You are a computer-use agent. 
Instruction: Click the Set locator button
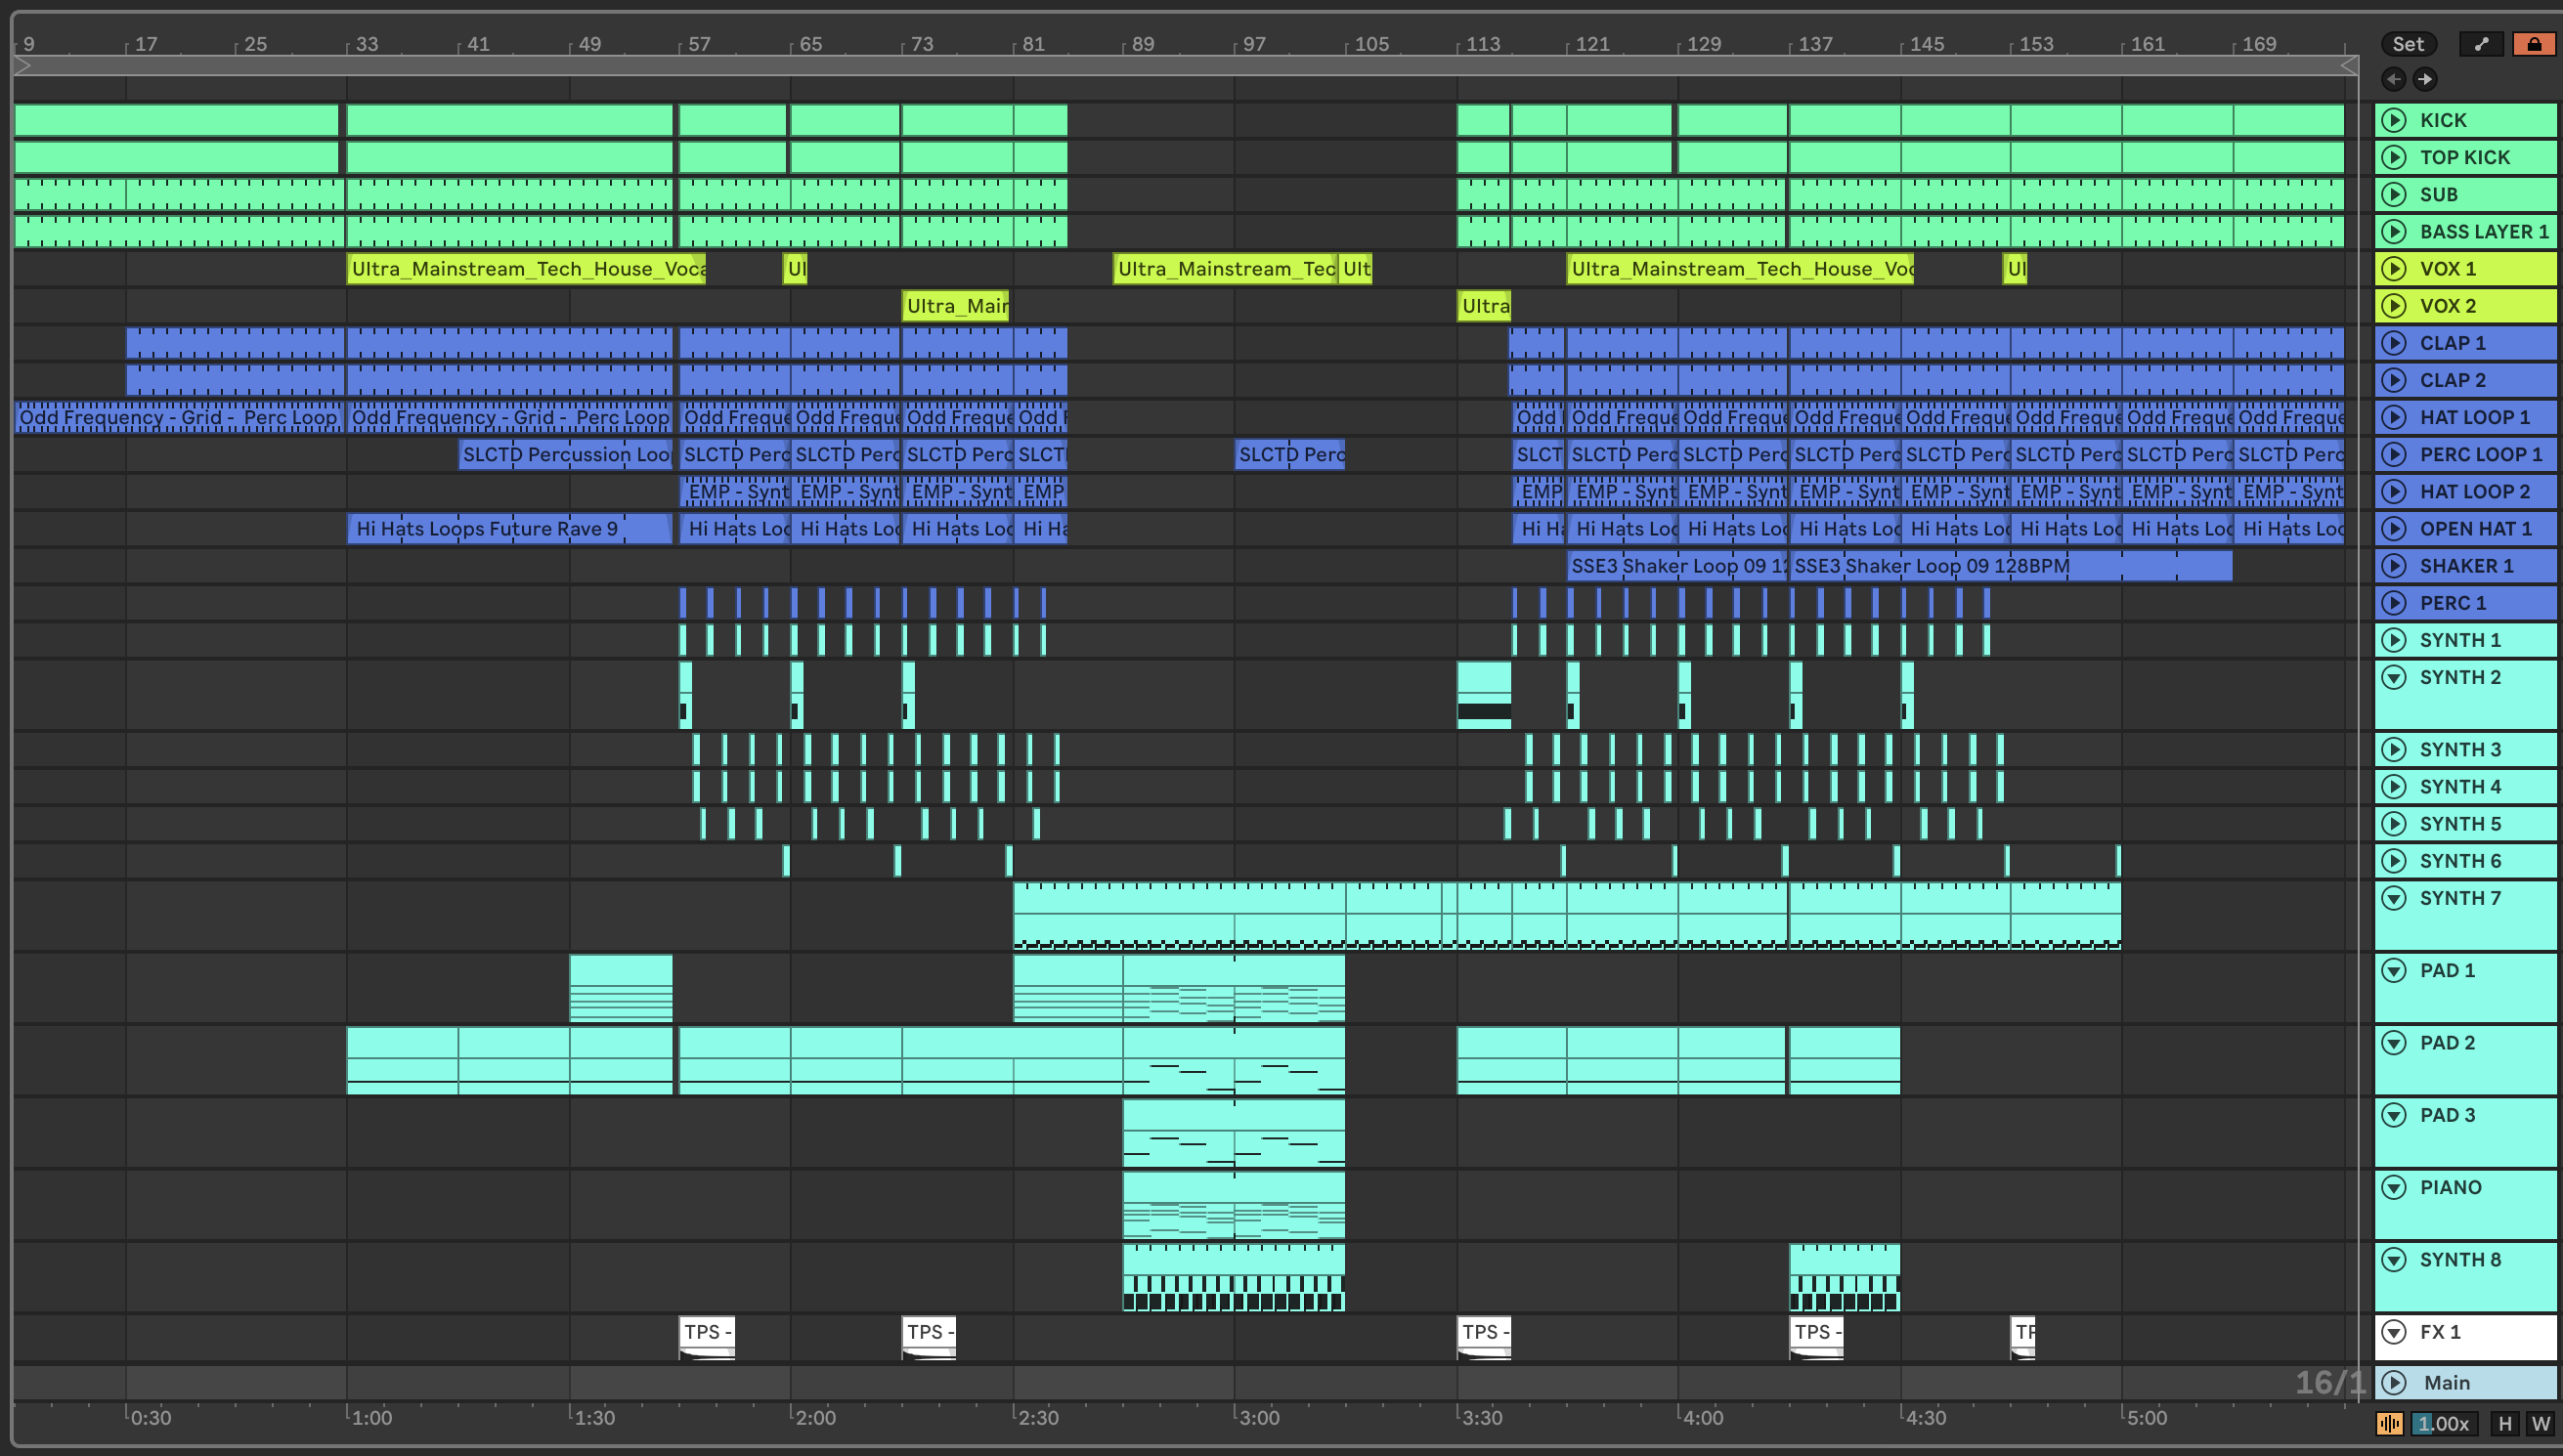tap(2407, 44)
